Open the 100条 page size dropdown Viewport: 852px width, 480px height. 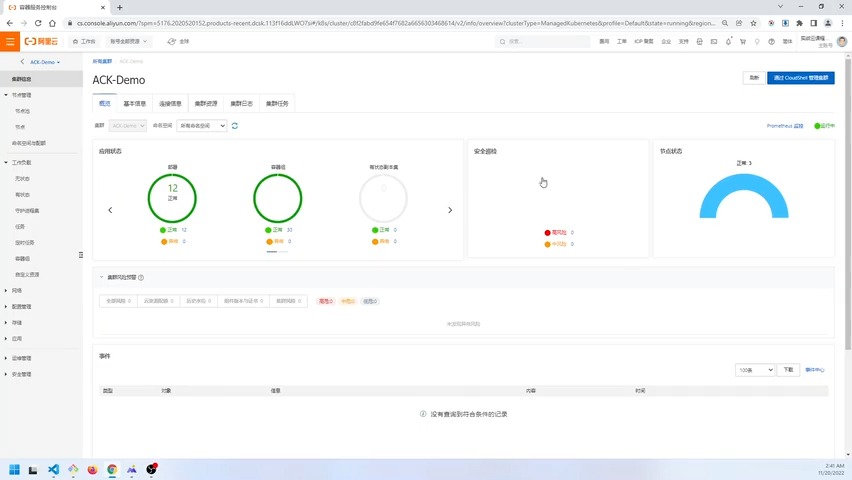(x=754, y=370)
